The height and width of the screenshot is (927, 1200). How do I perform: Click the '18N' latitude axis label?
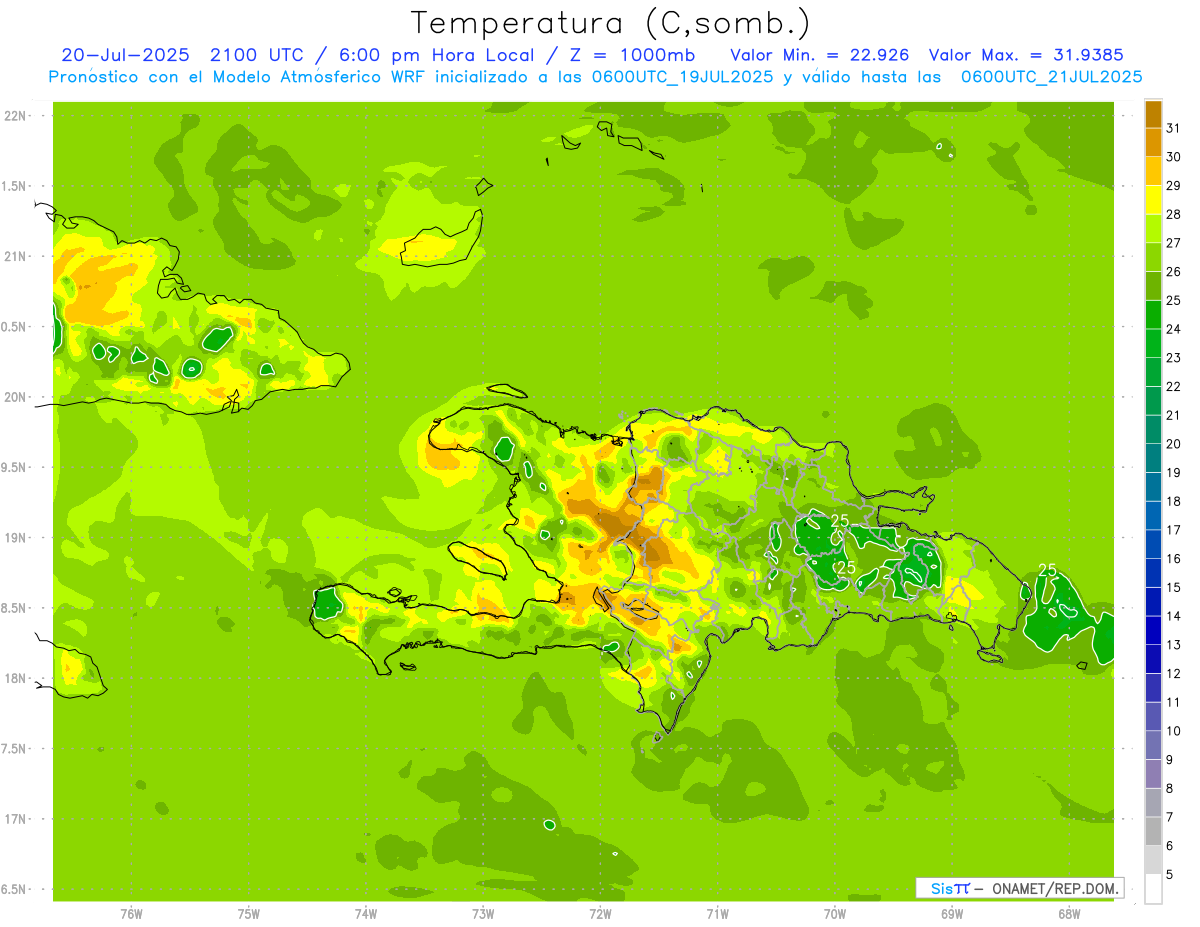15,678
